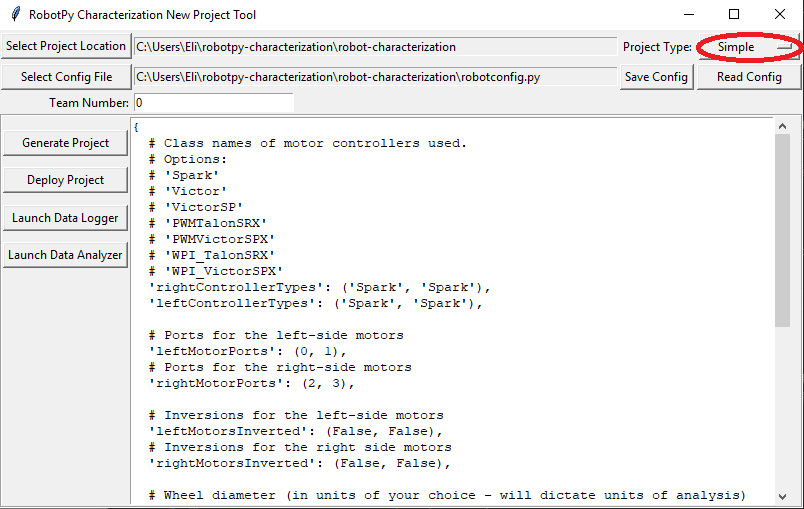Click the 'rightMotorsInverted' line
The image size is (804, 509).
299,463
